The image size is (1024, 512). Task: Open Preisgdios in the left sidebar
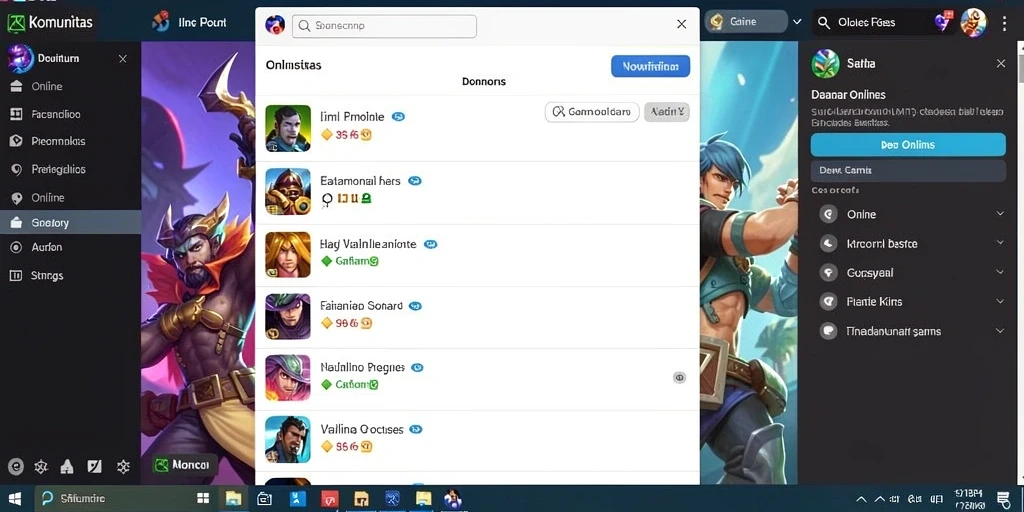tap(71, 169)
